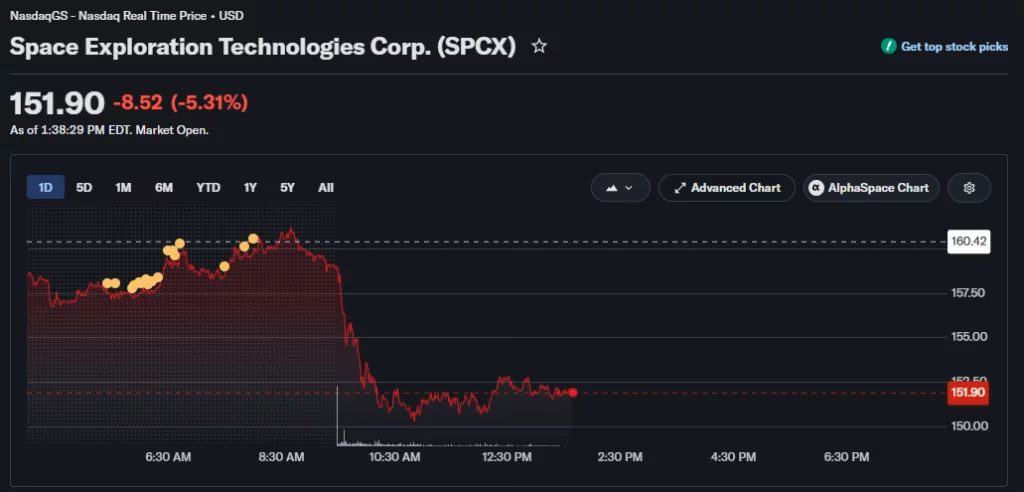
Task: Follow the Get top stock picks link
Action: click(x=954, y=46)
